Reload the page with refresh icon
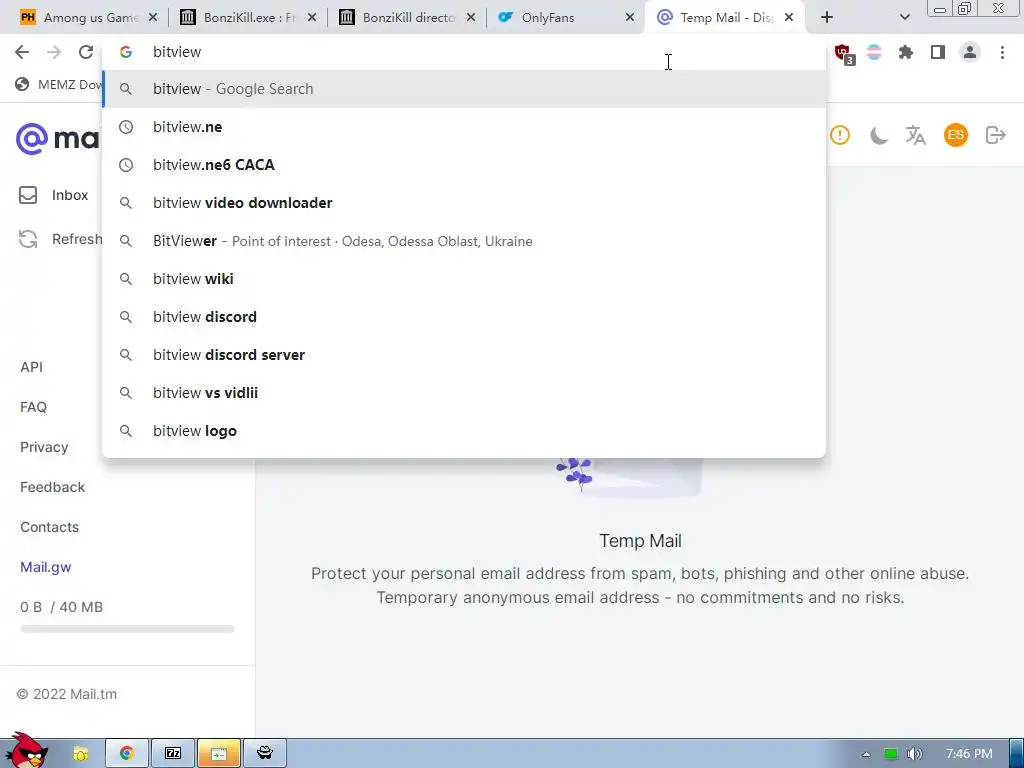1024x768 pixels. 86,52
